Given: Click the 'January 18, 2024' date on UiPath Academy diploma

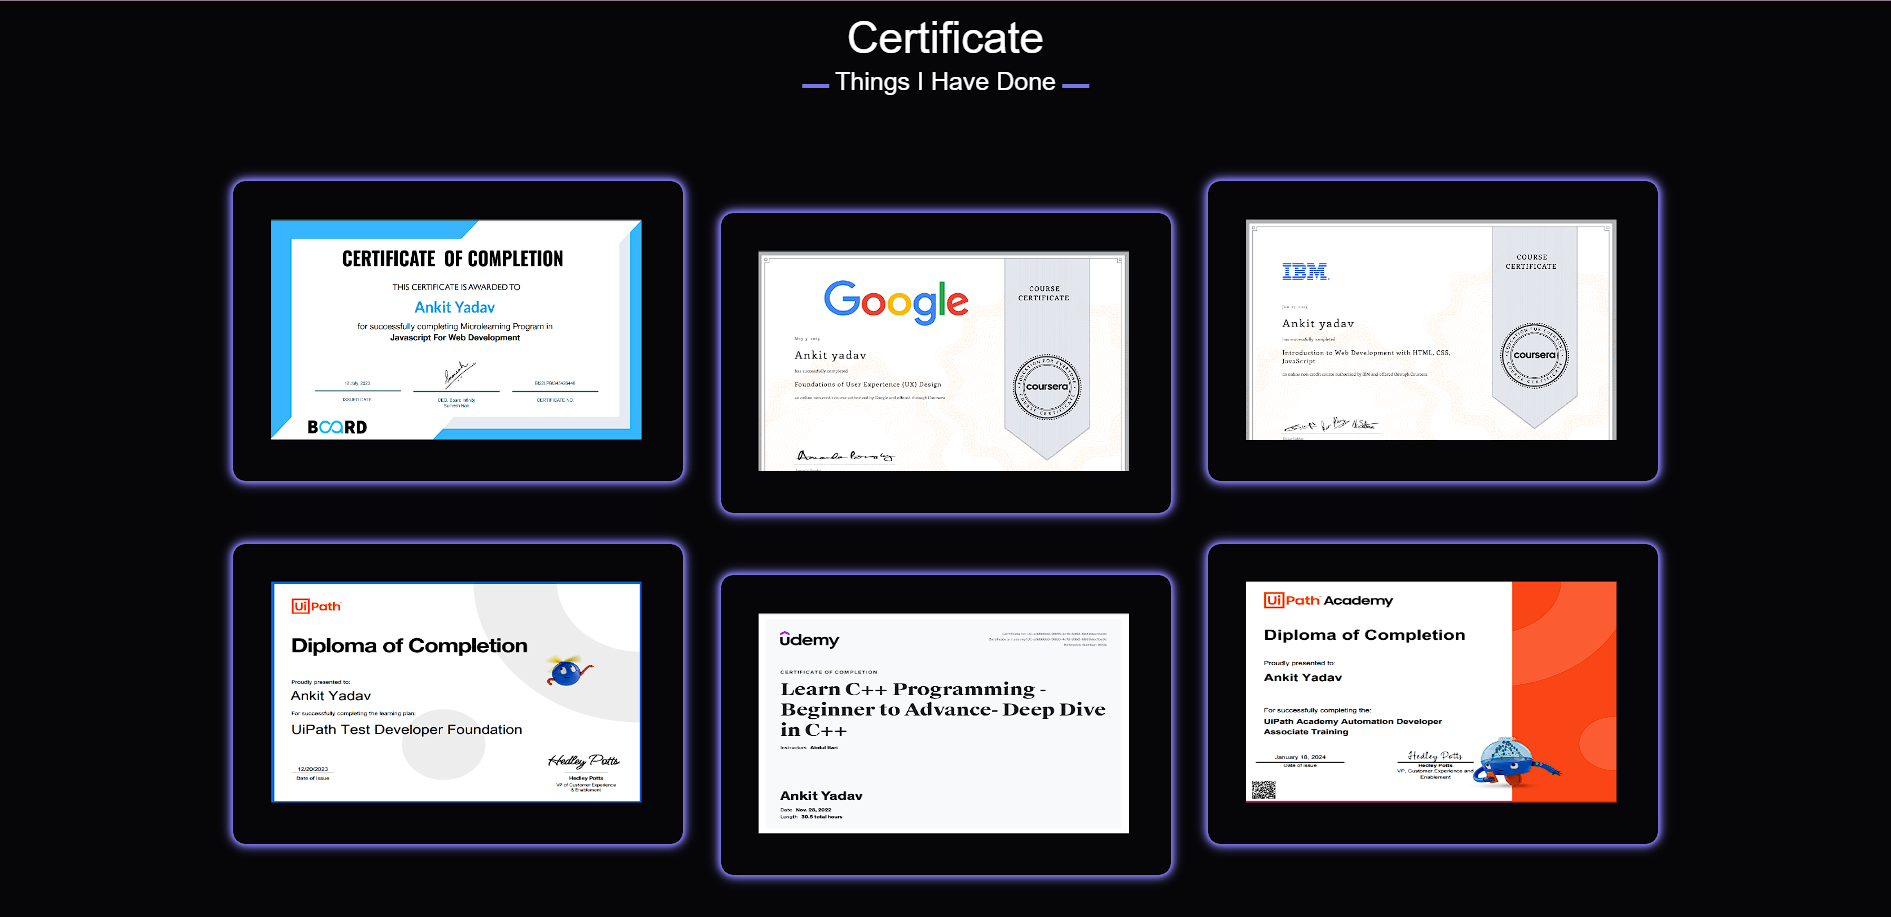Looking at the screenshot, I should pyautogui.click(x=1300, y=757).
